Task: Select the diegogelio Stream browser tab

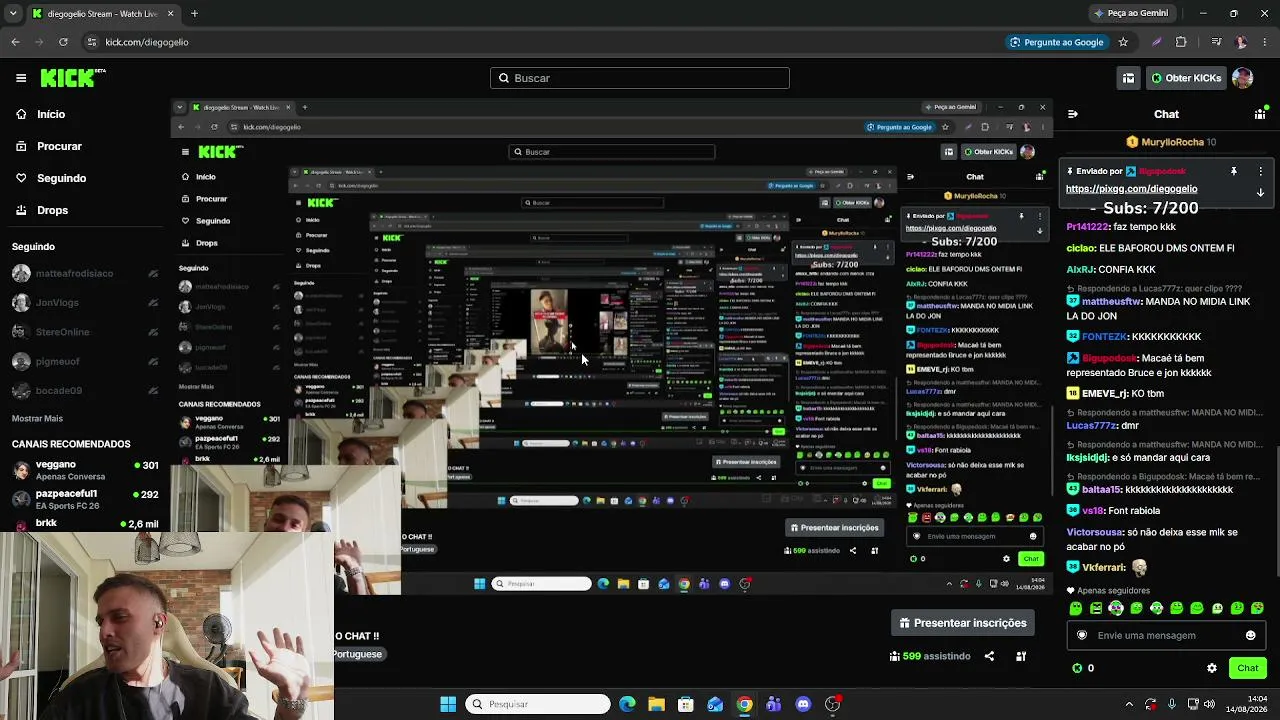Action: [104, 14]
